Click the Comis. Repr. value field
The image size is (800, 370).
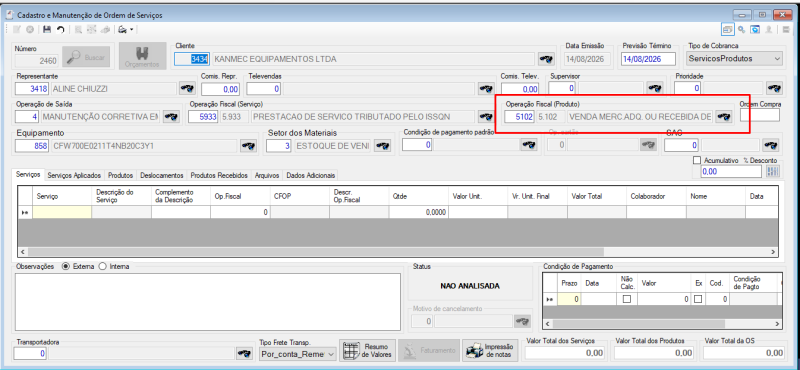pyautogui.click(x=220, y=89)
